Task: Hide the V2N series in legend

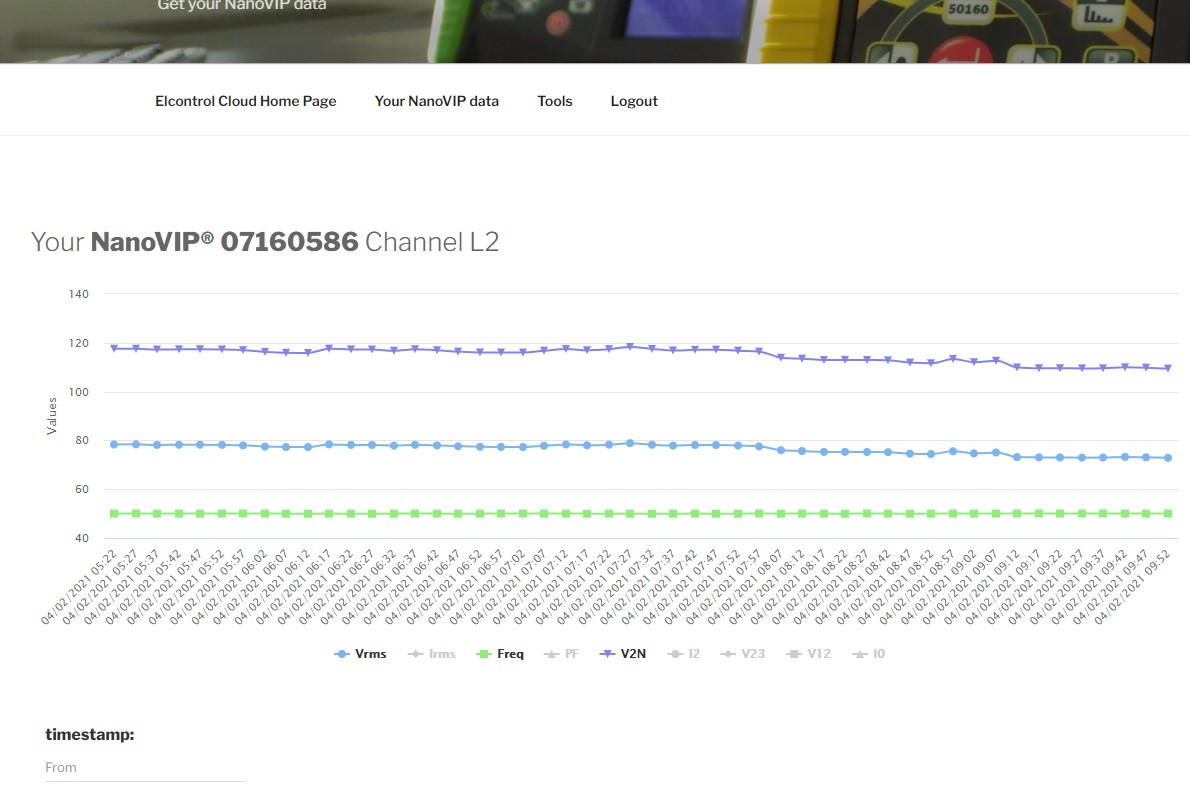Action: [622, 654]
